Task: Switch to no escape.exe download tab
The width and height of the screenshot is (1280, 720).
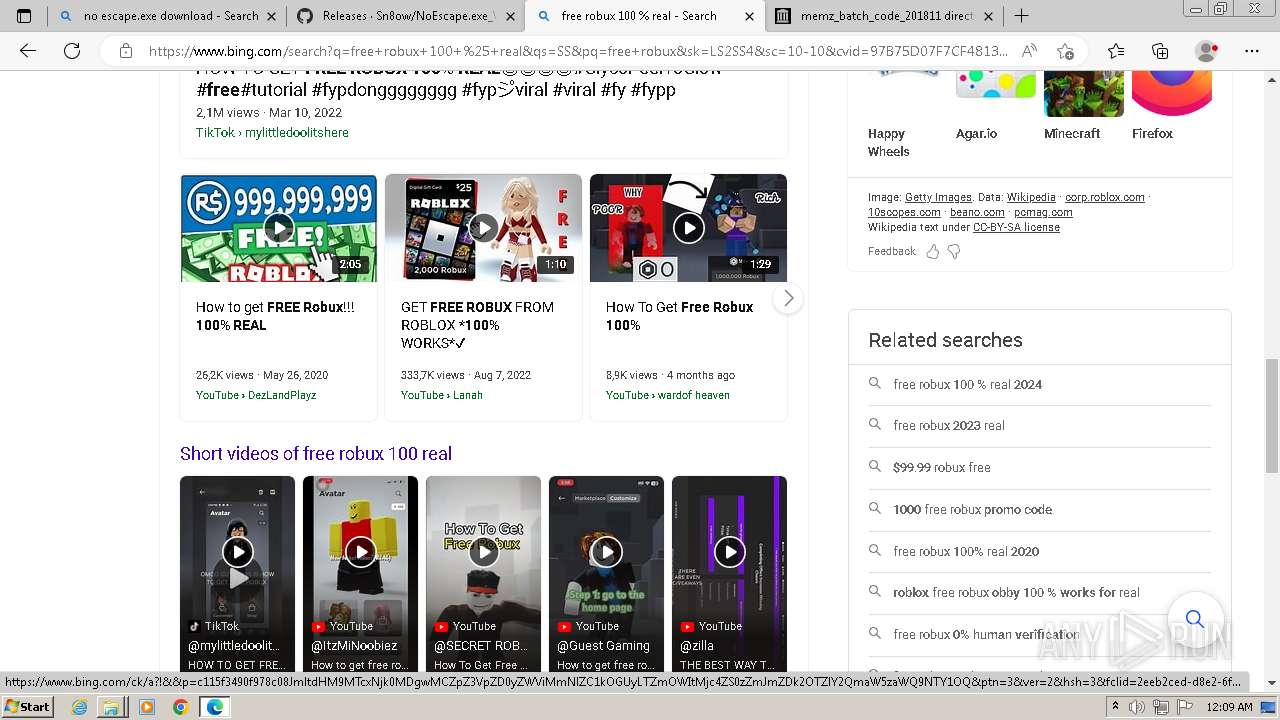Action: 160,16
